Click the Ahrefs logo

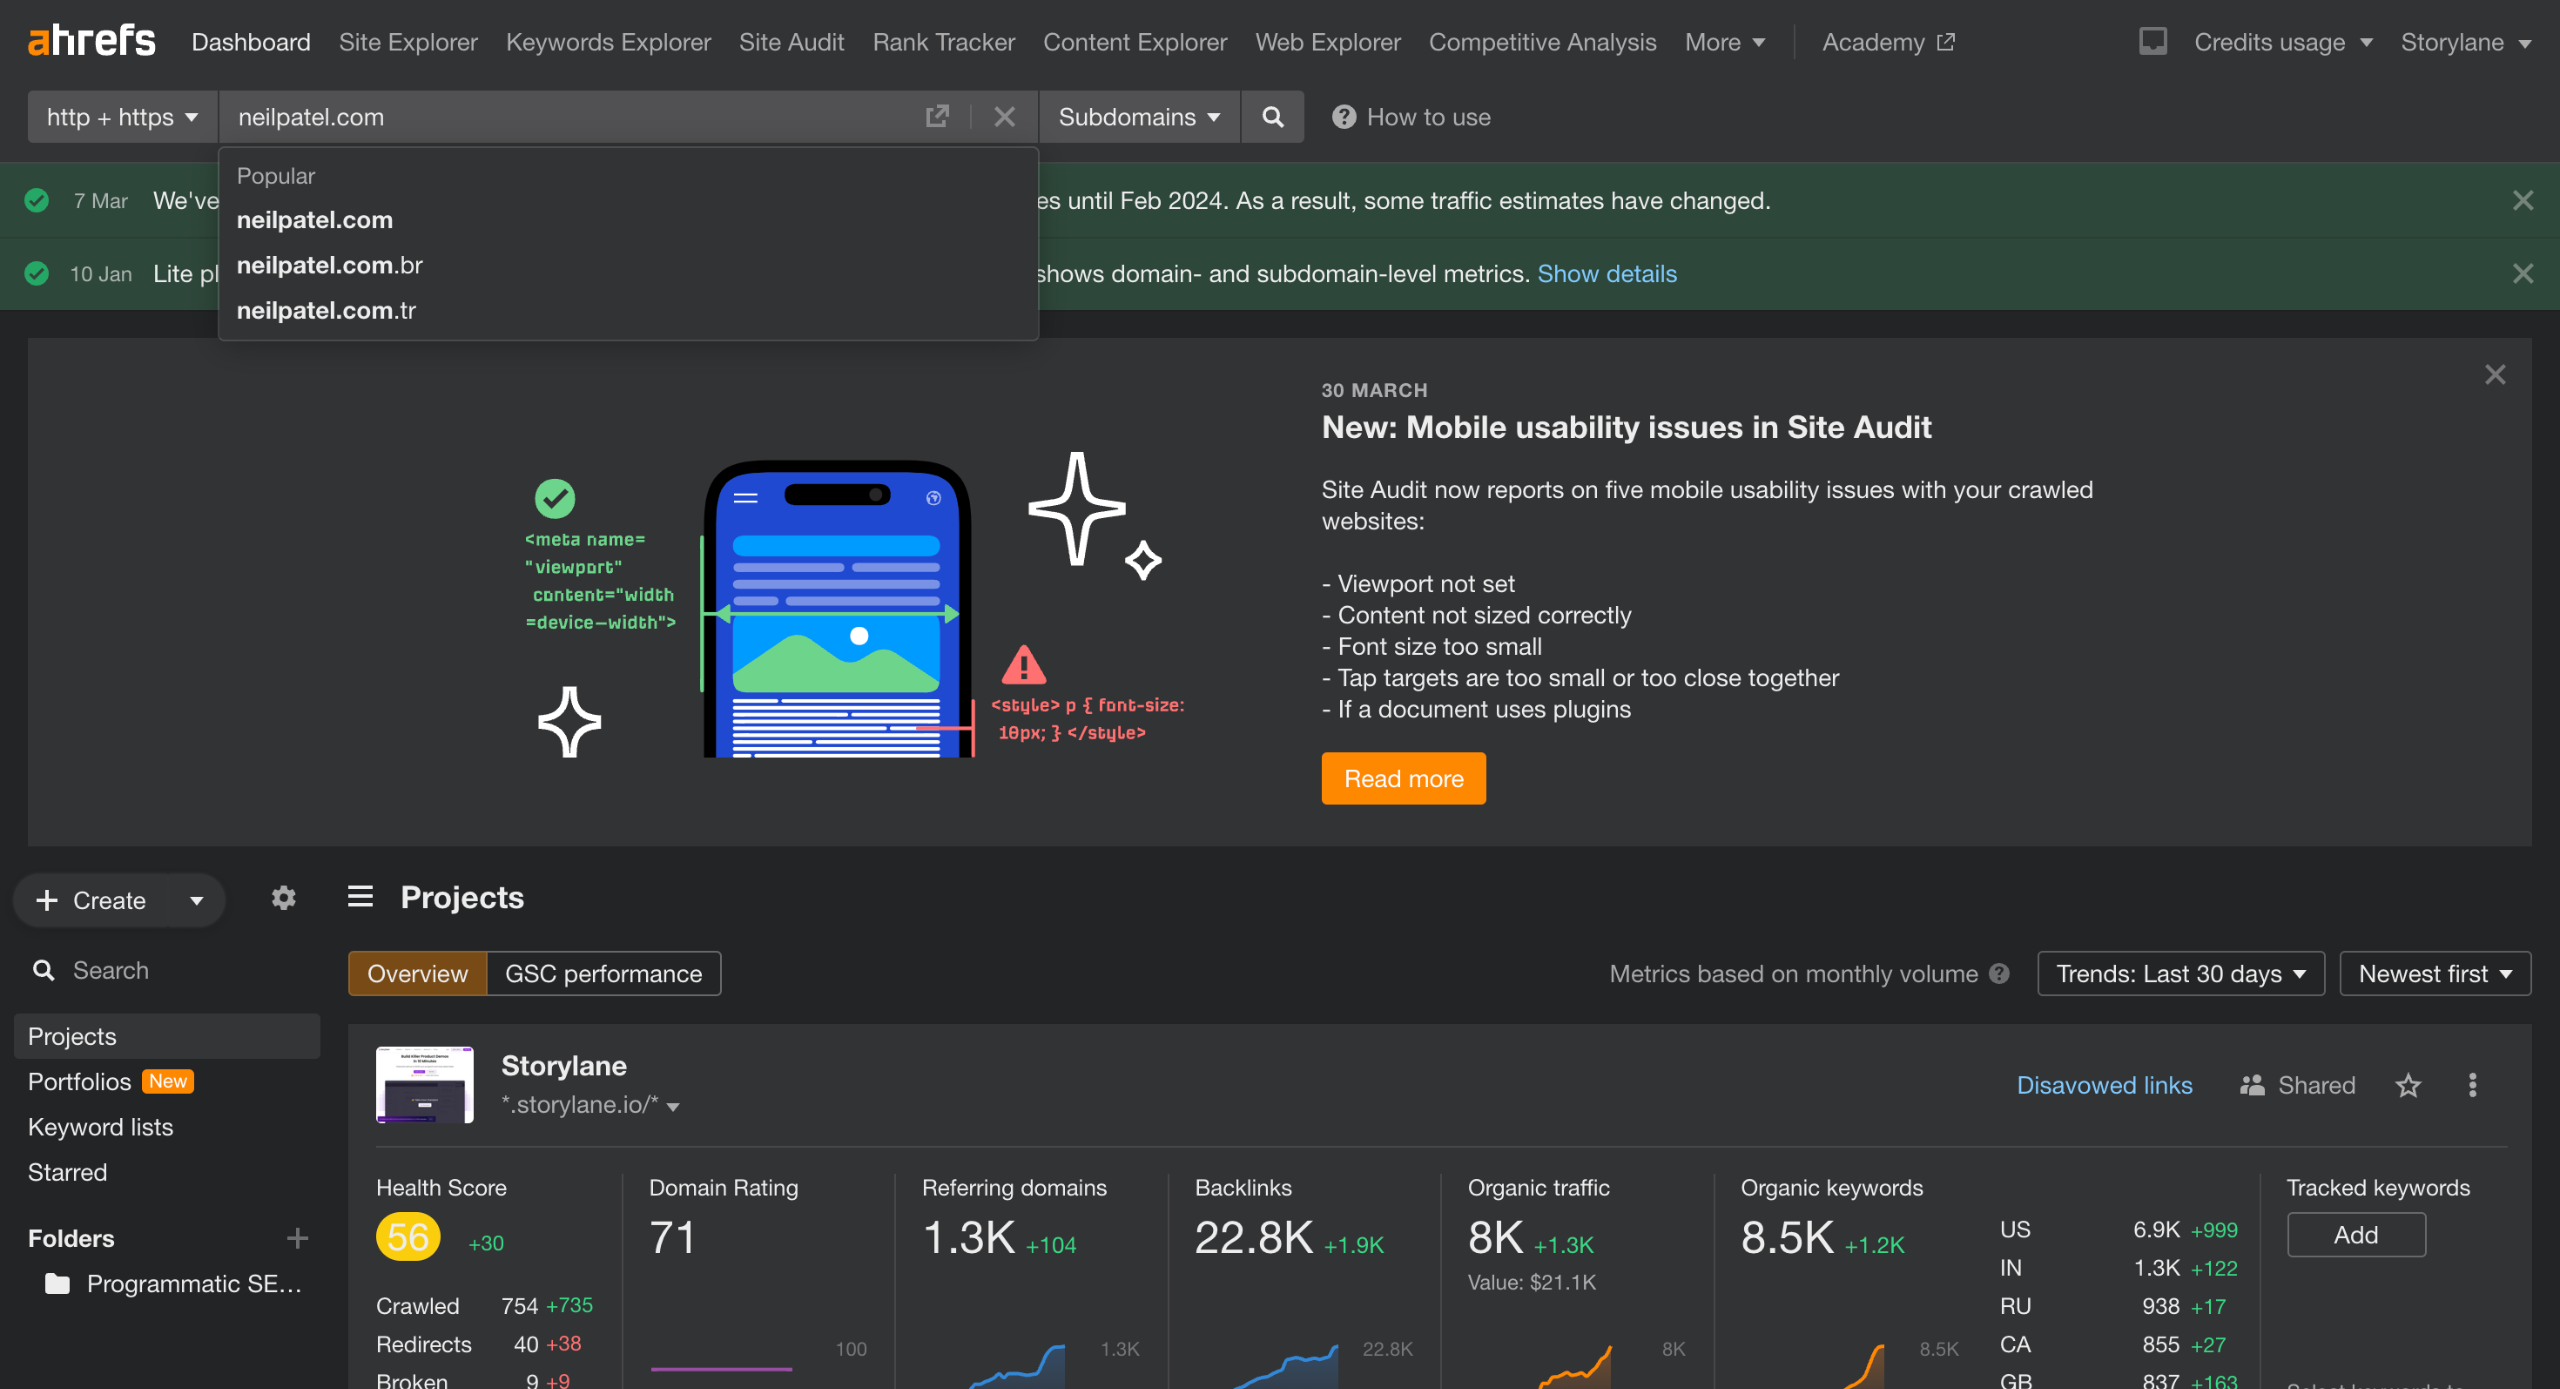pos(91,41)
